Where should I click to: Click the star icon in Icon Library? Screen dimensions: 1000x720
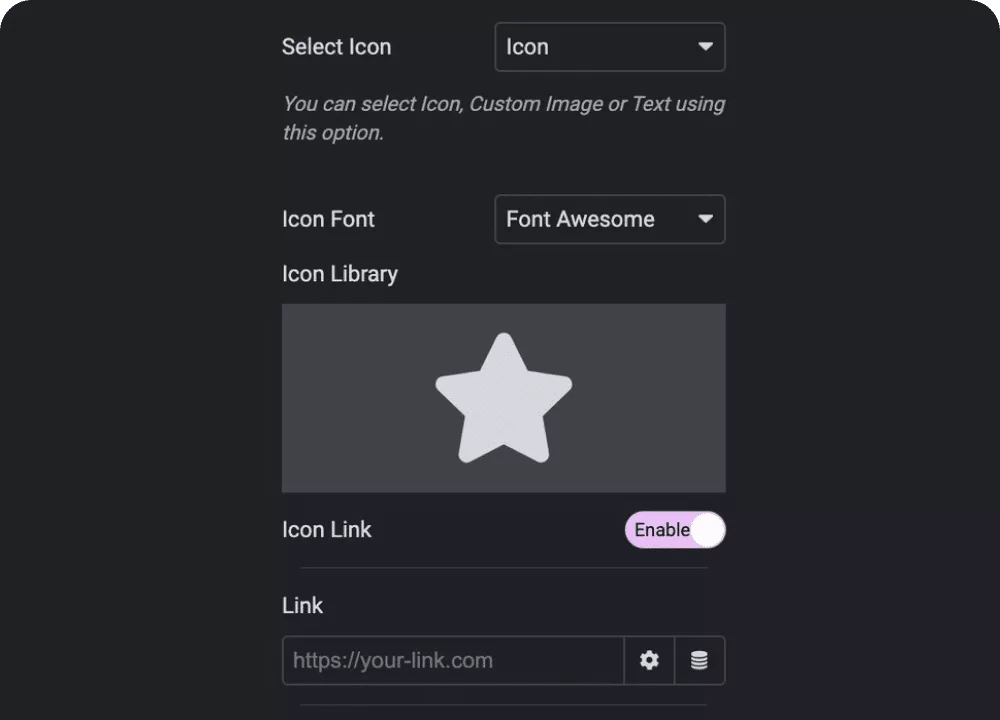coord(504,398)
